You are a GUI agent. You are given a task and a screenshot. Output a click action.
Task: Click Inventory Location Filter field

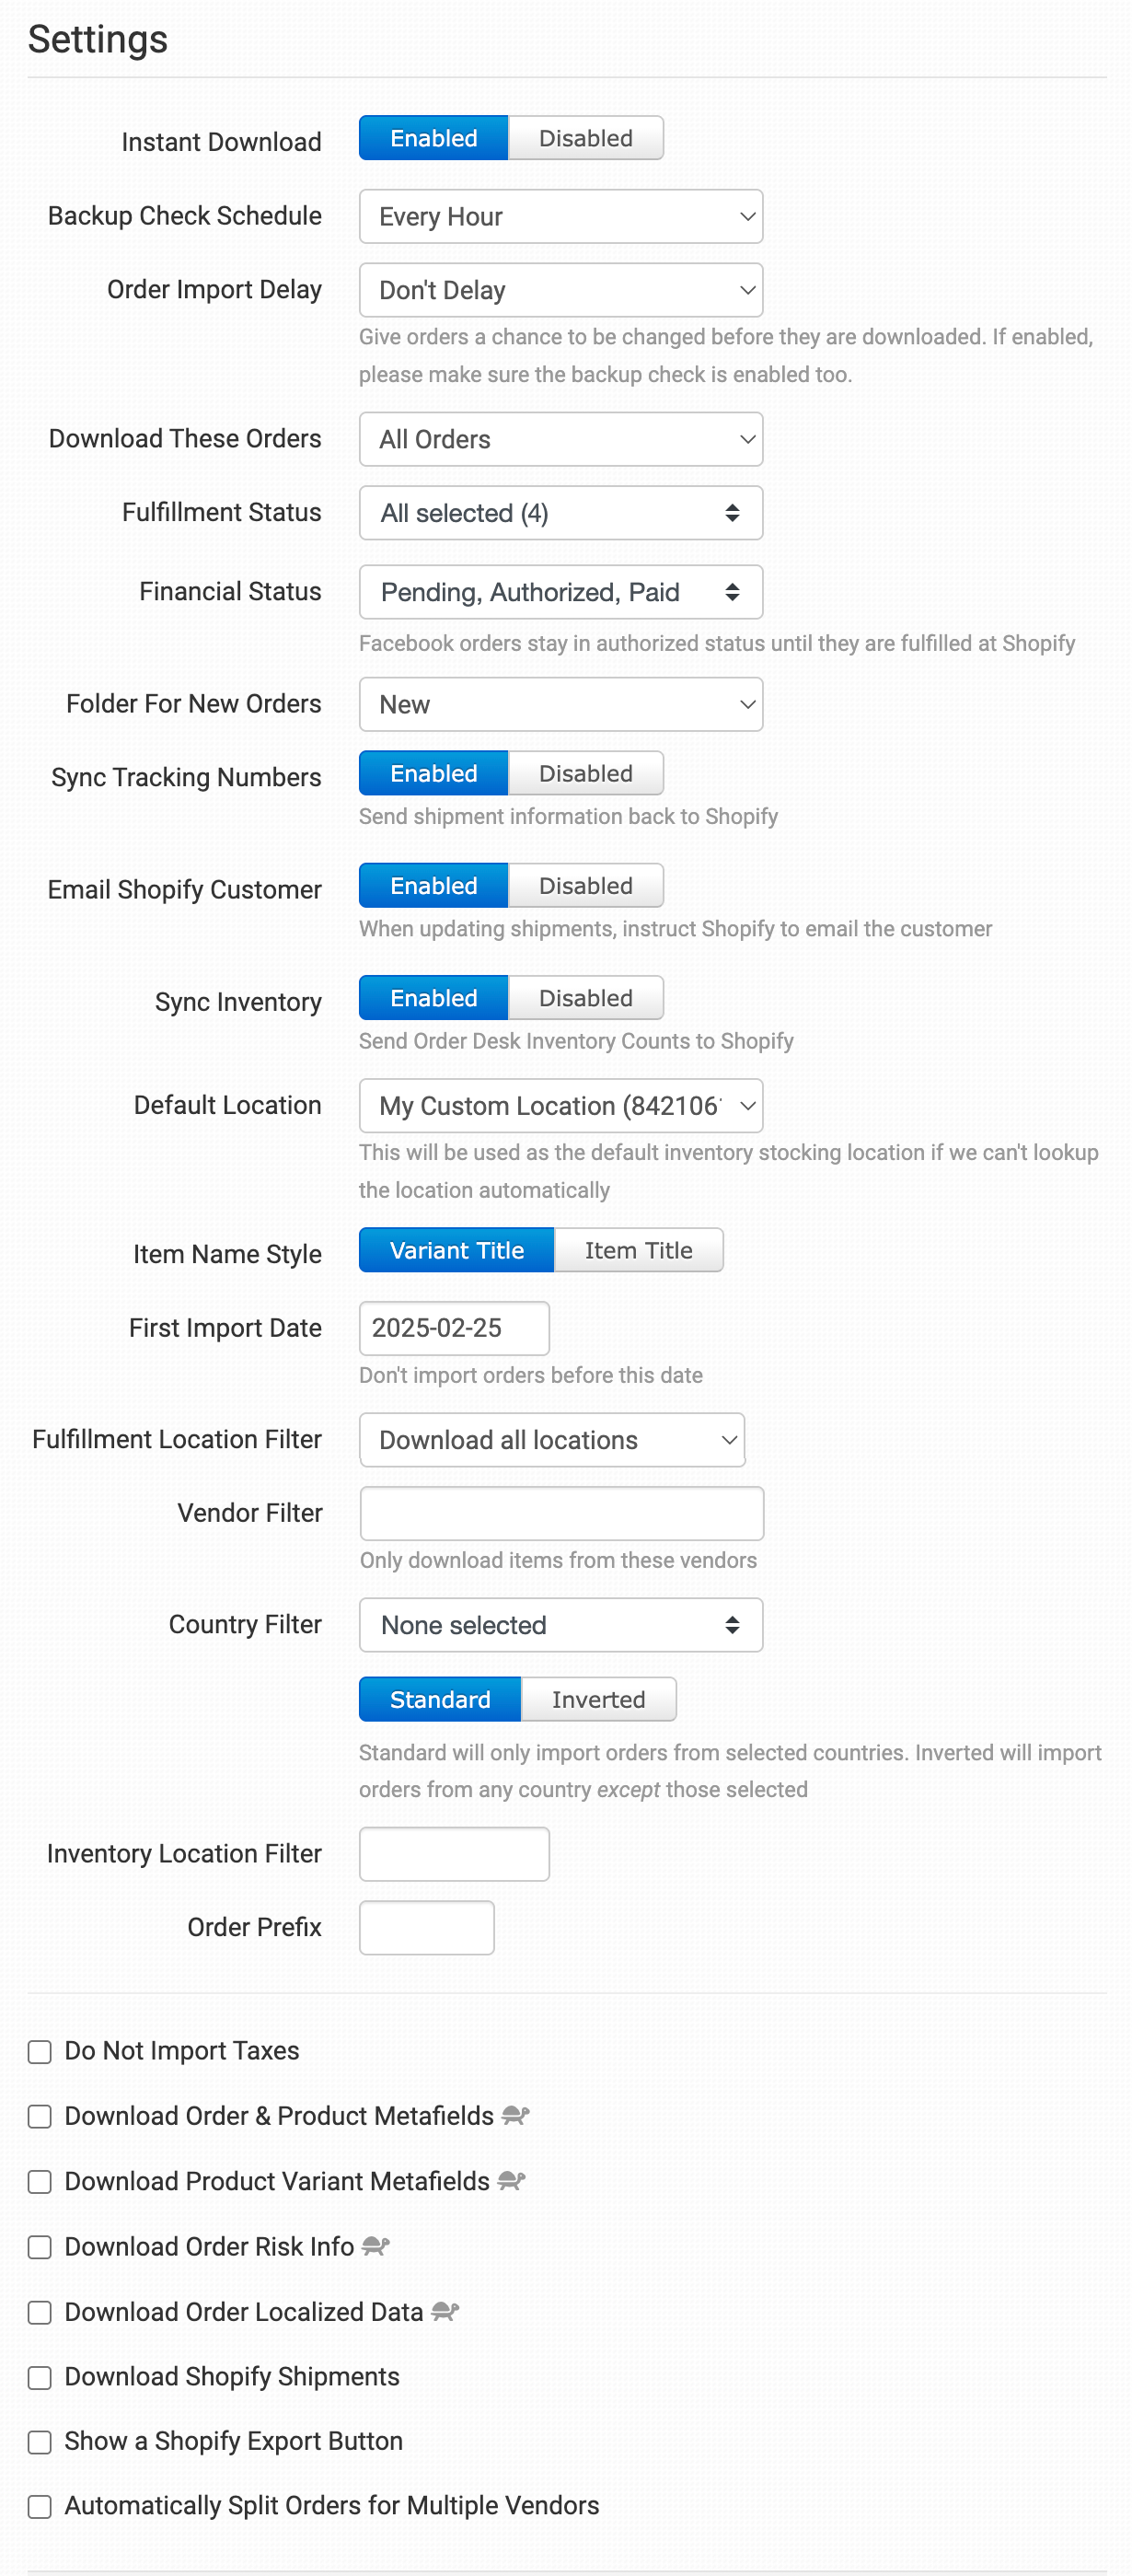pos(454,1853)
